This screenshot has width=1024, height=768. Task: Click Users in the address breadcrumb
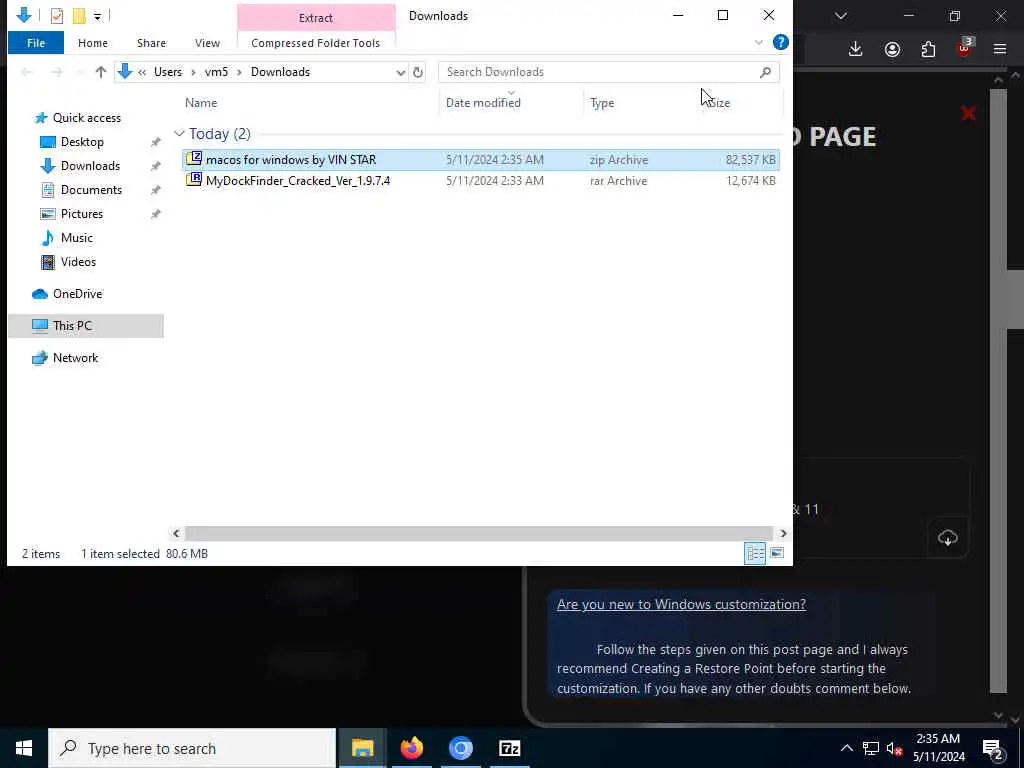[168, 72]
